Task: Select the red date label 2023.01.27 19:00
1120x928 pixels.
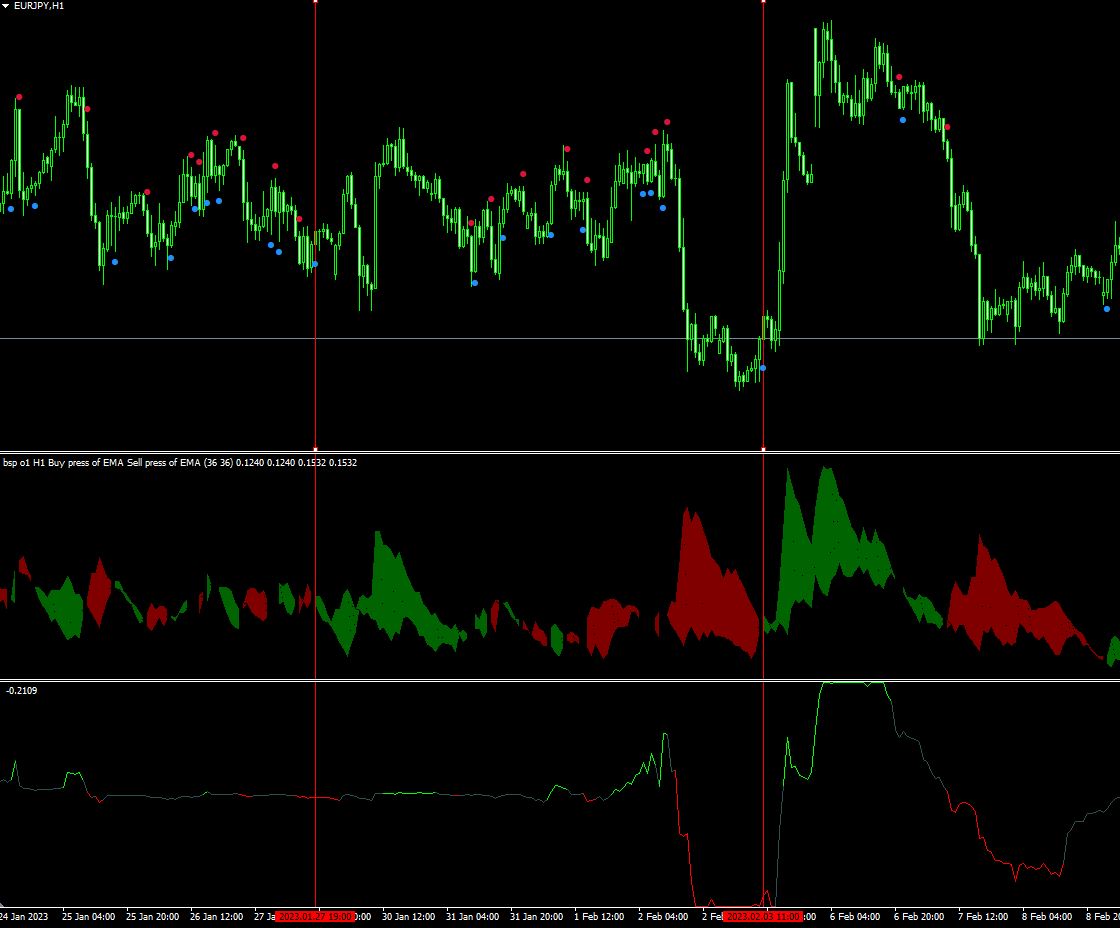Action: [315, 916]
